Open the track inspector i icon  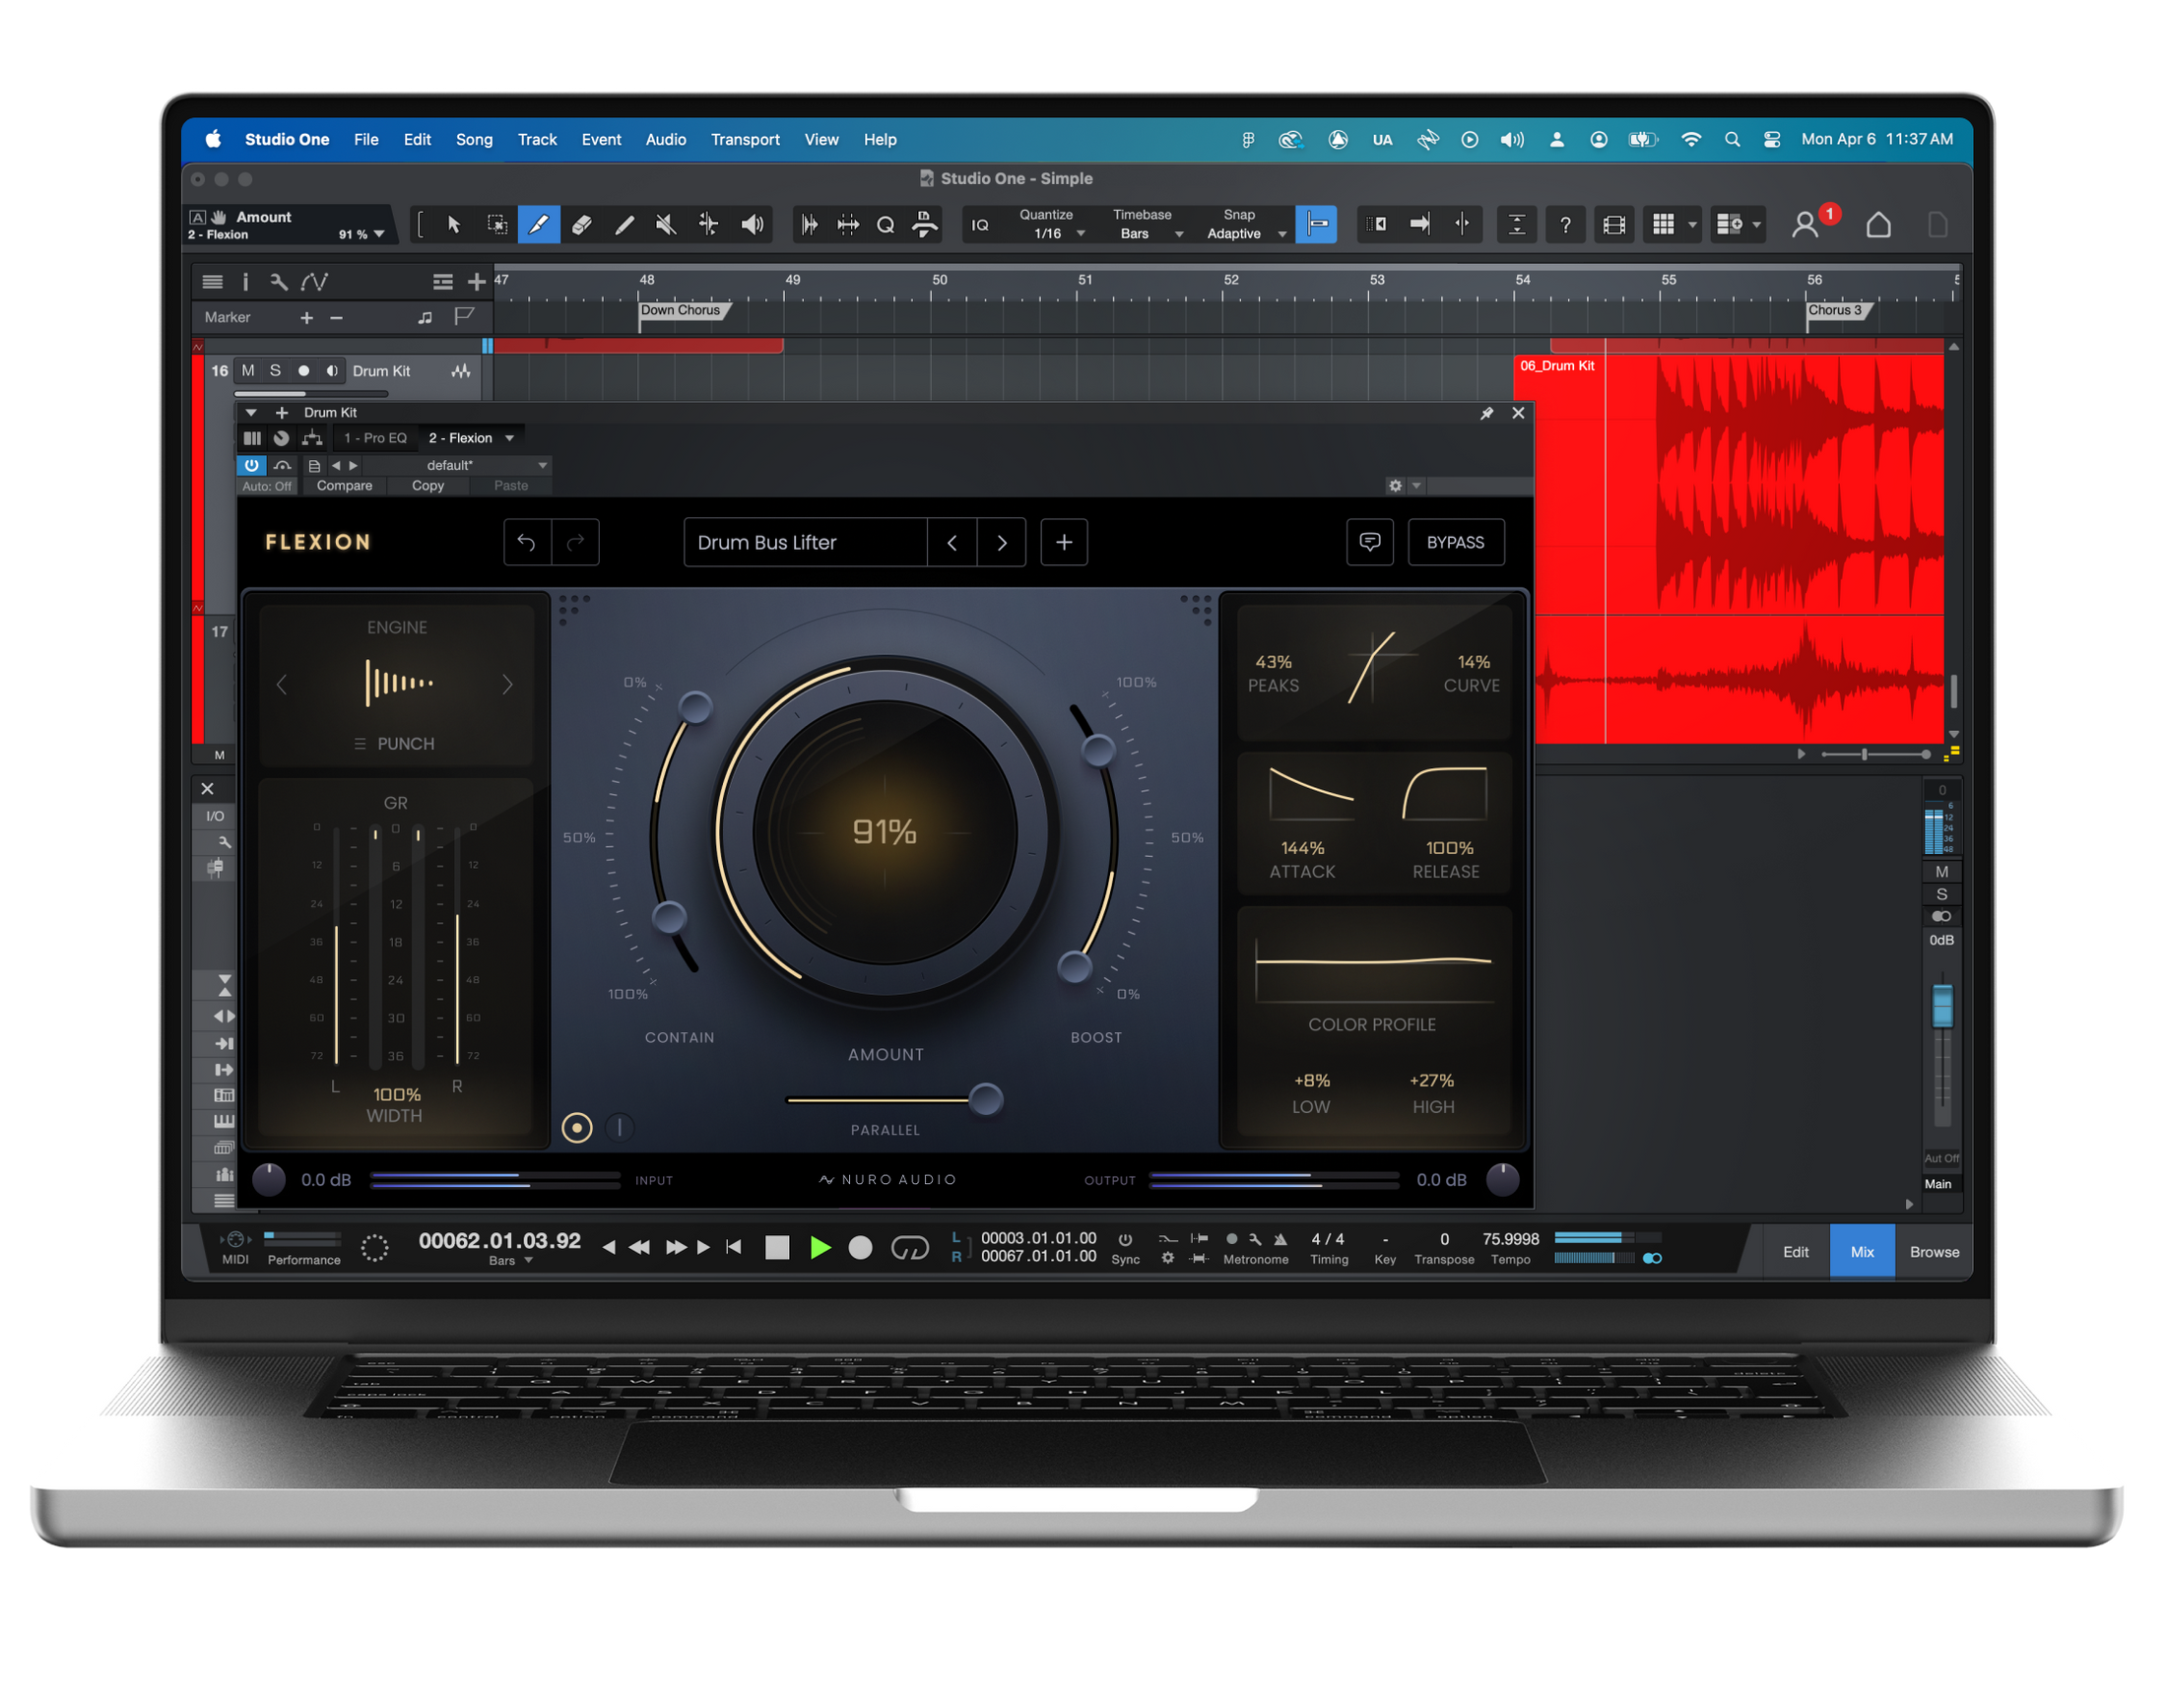tap(245, 282)
